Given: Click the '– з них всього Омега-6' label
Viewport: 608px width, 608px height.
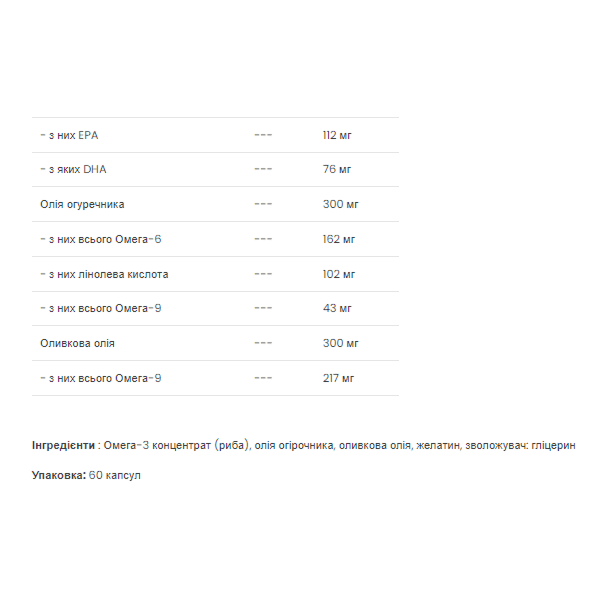Looking at the screenshot, I should click(101, 239).
